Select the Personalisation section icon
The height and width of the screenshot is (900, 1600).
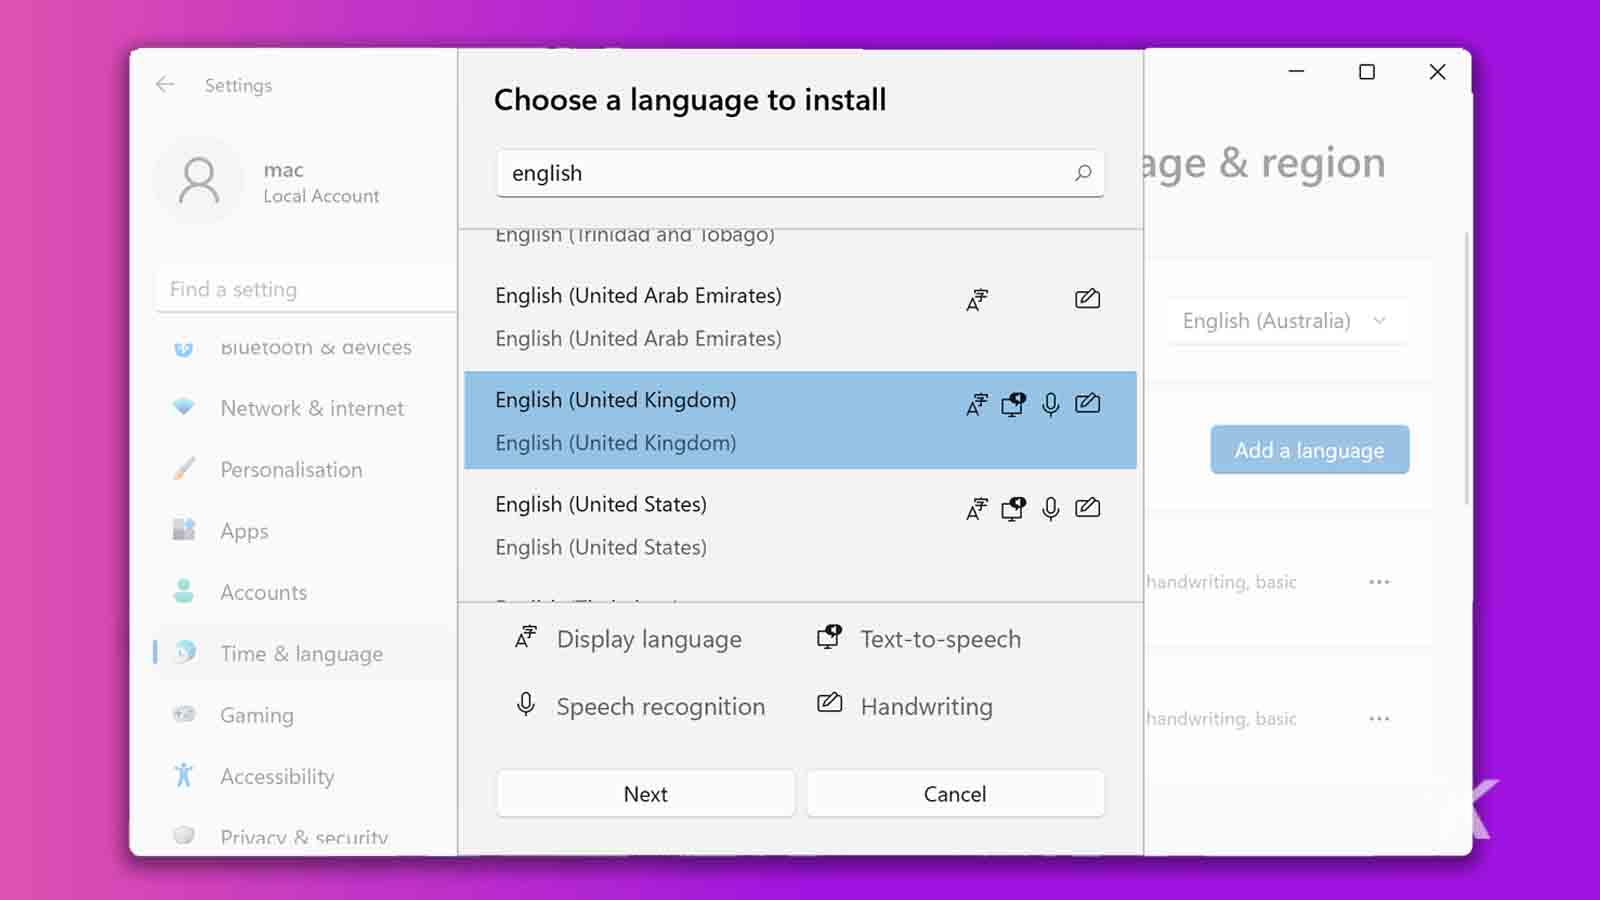pyautogui.click(x=185, y=469)
